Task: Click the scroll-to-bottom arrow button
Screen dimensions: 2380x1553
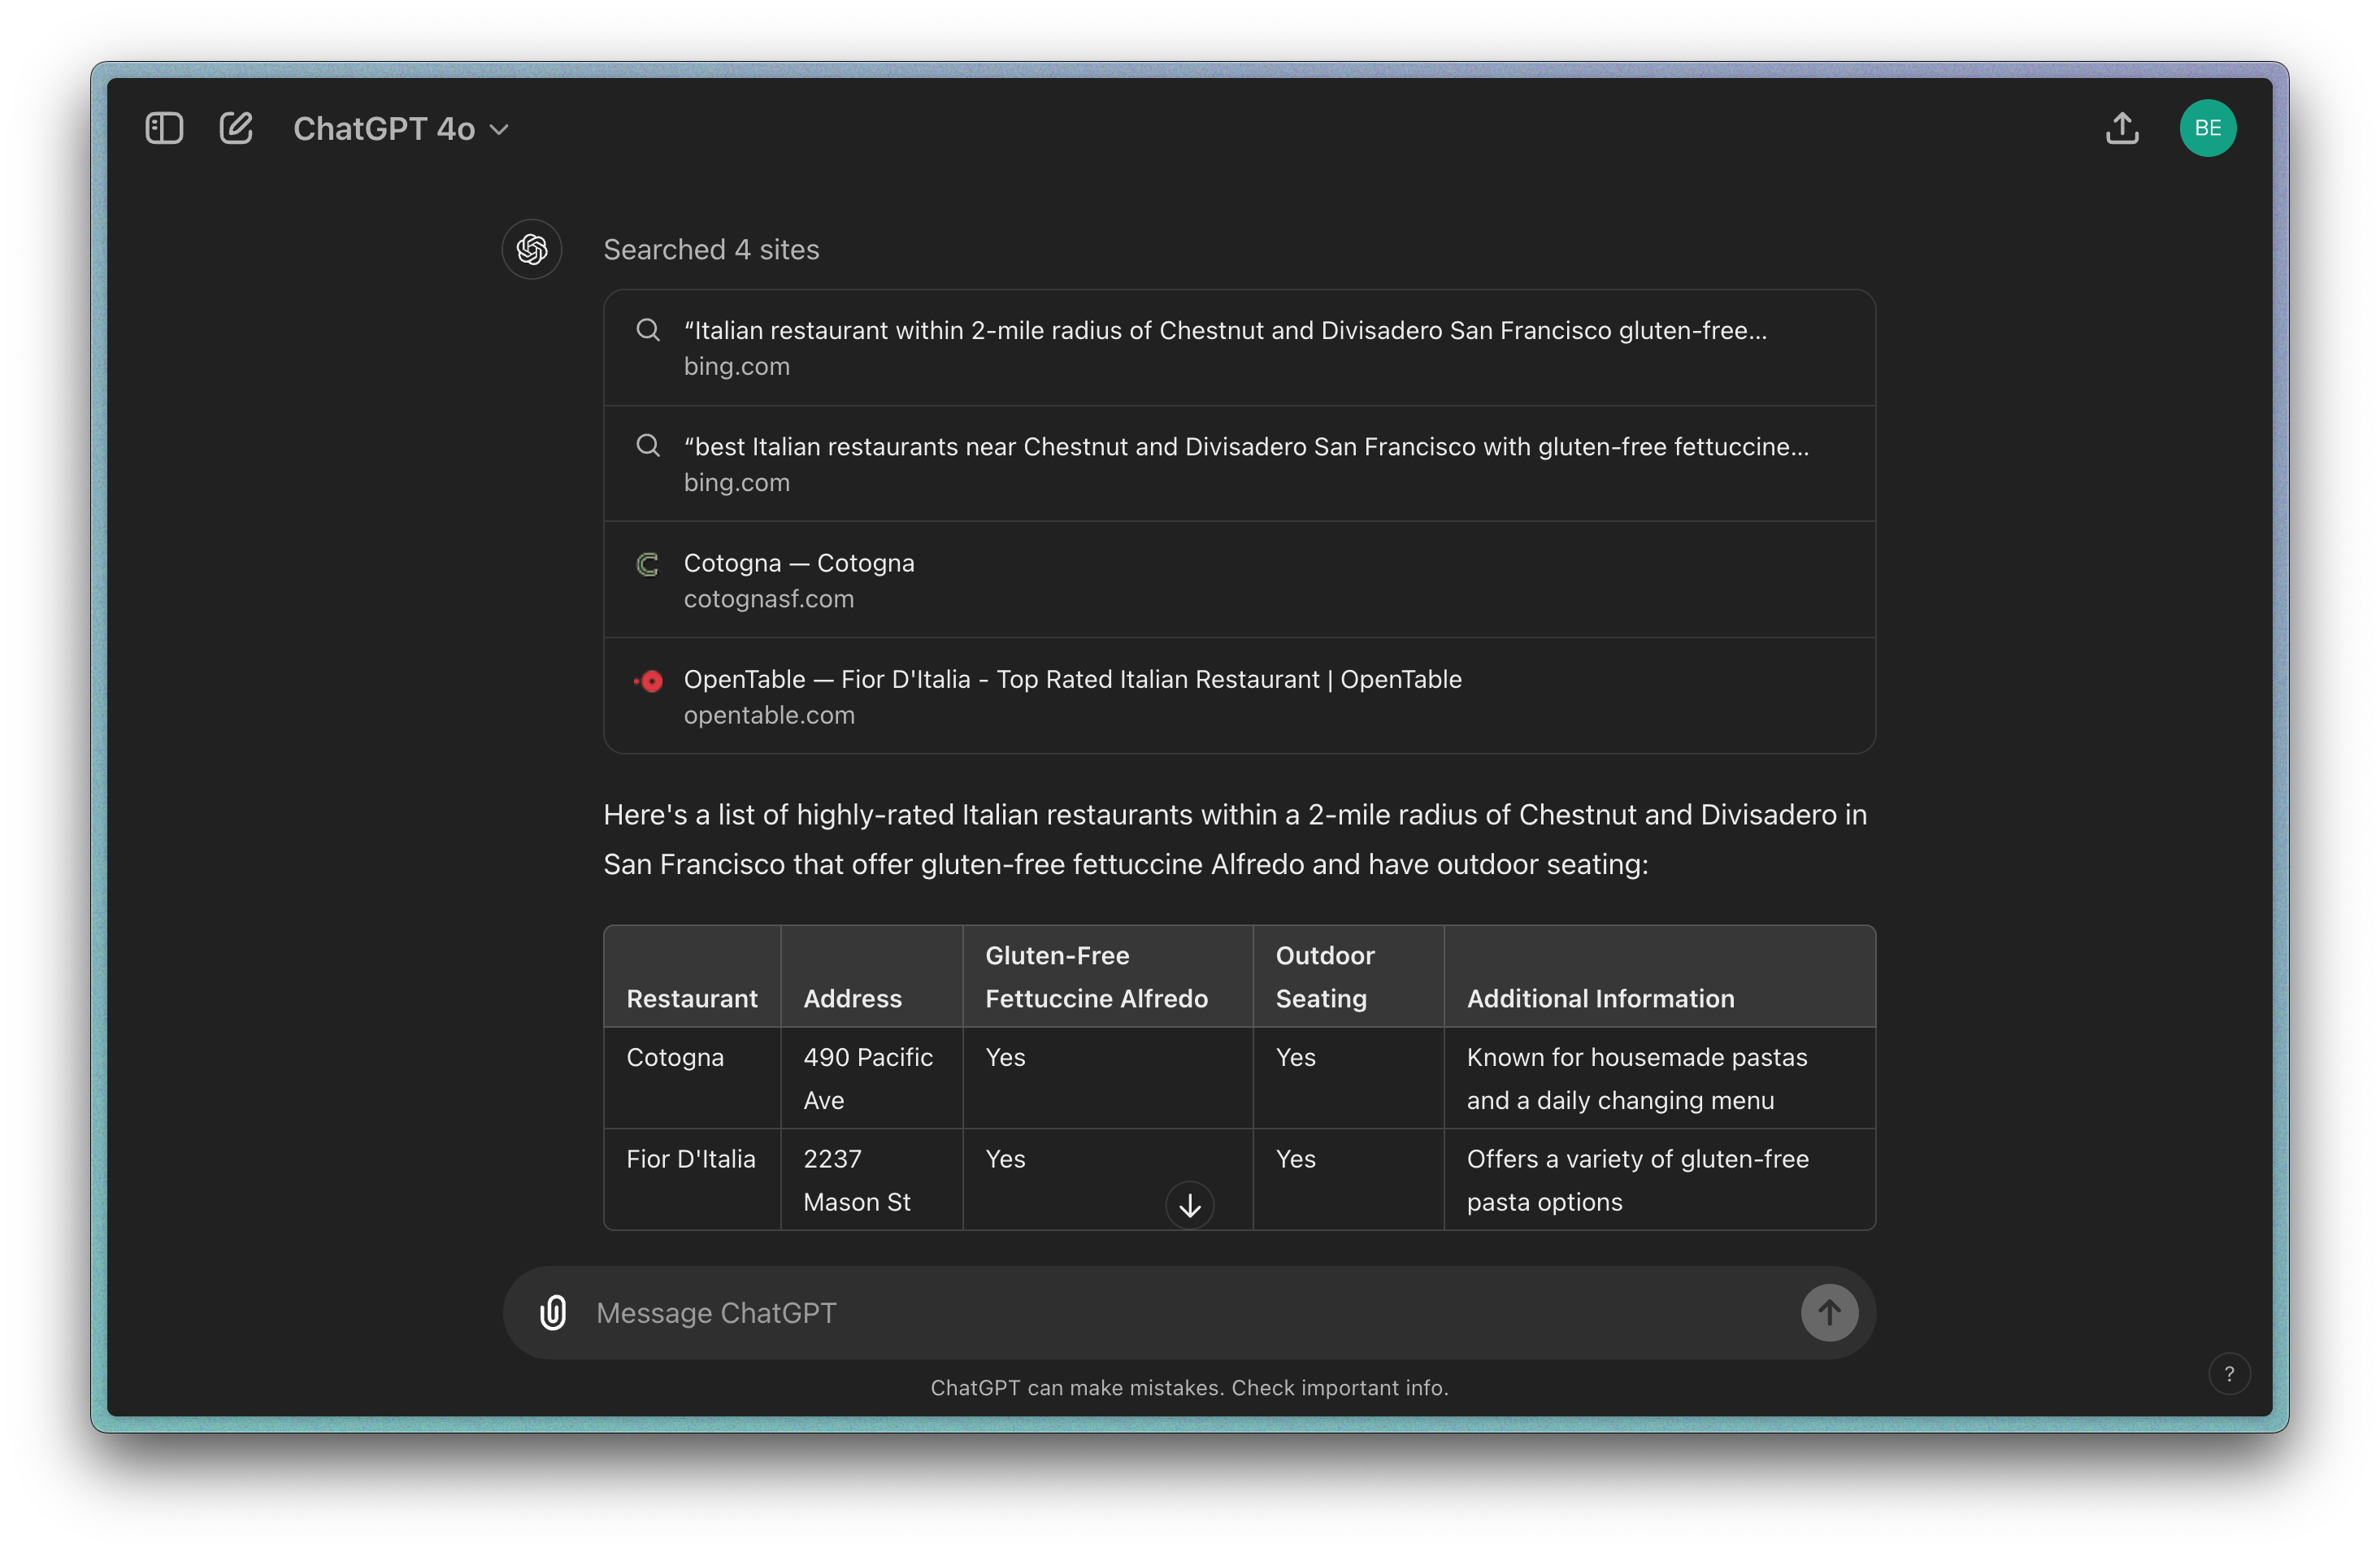Action: click(1189, 1205)
